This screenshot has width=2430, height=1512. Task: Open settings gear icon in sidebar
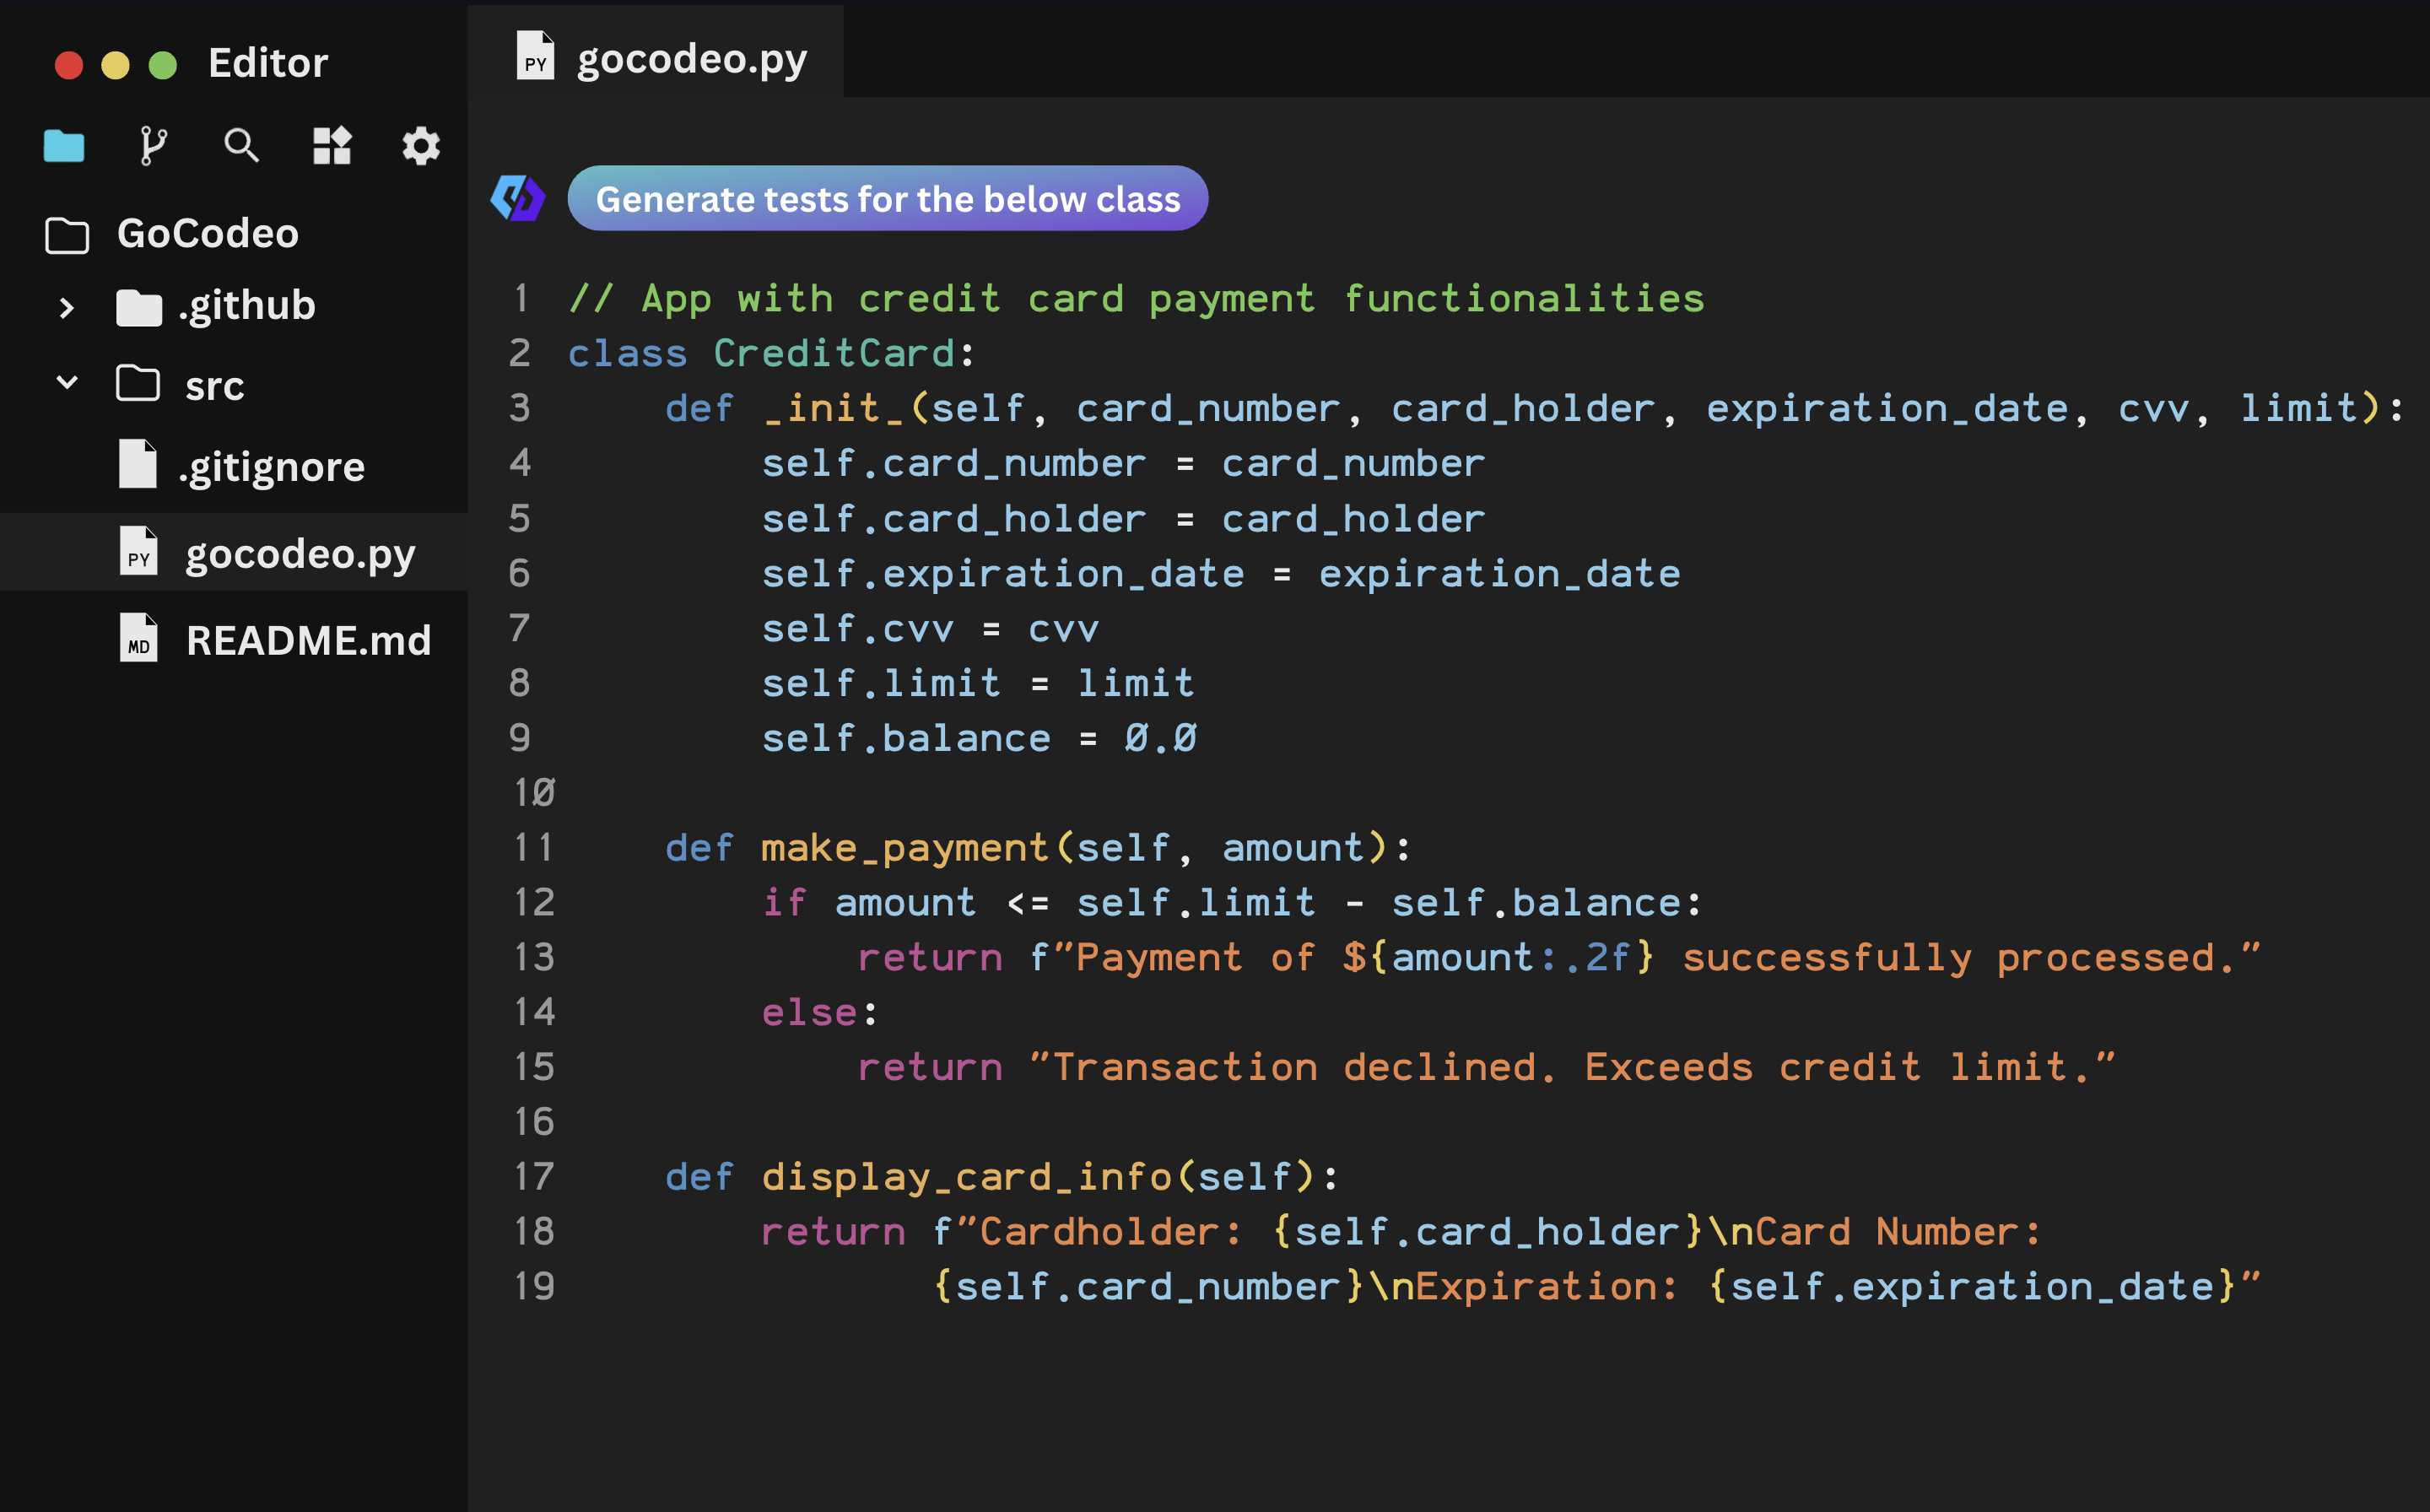421,146
